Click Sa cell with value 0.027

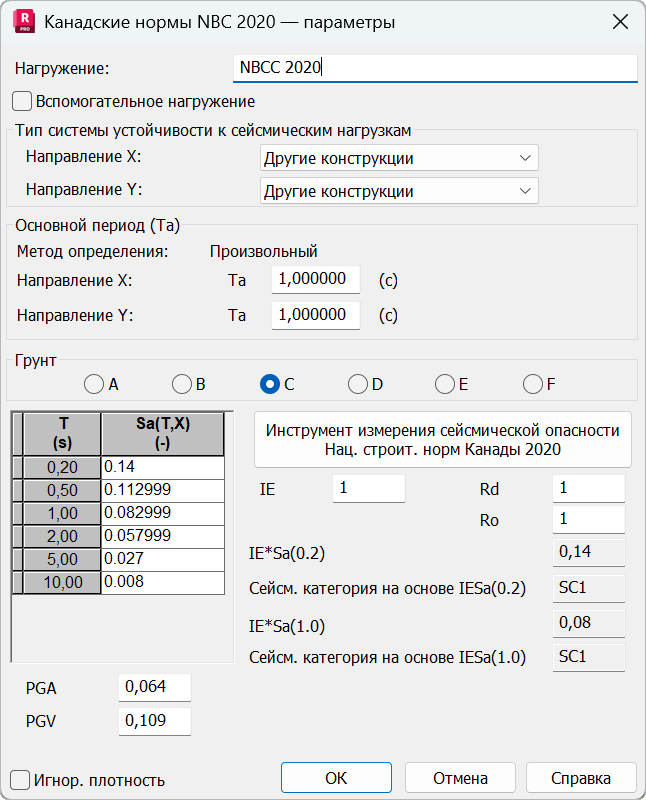pyautogui.click(x=163, y=559)
